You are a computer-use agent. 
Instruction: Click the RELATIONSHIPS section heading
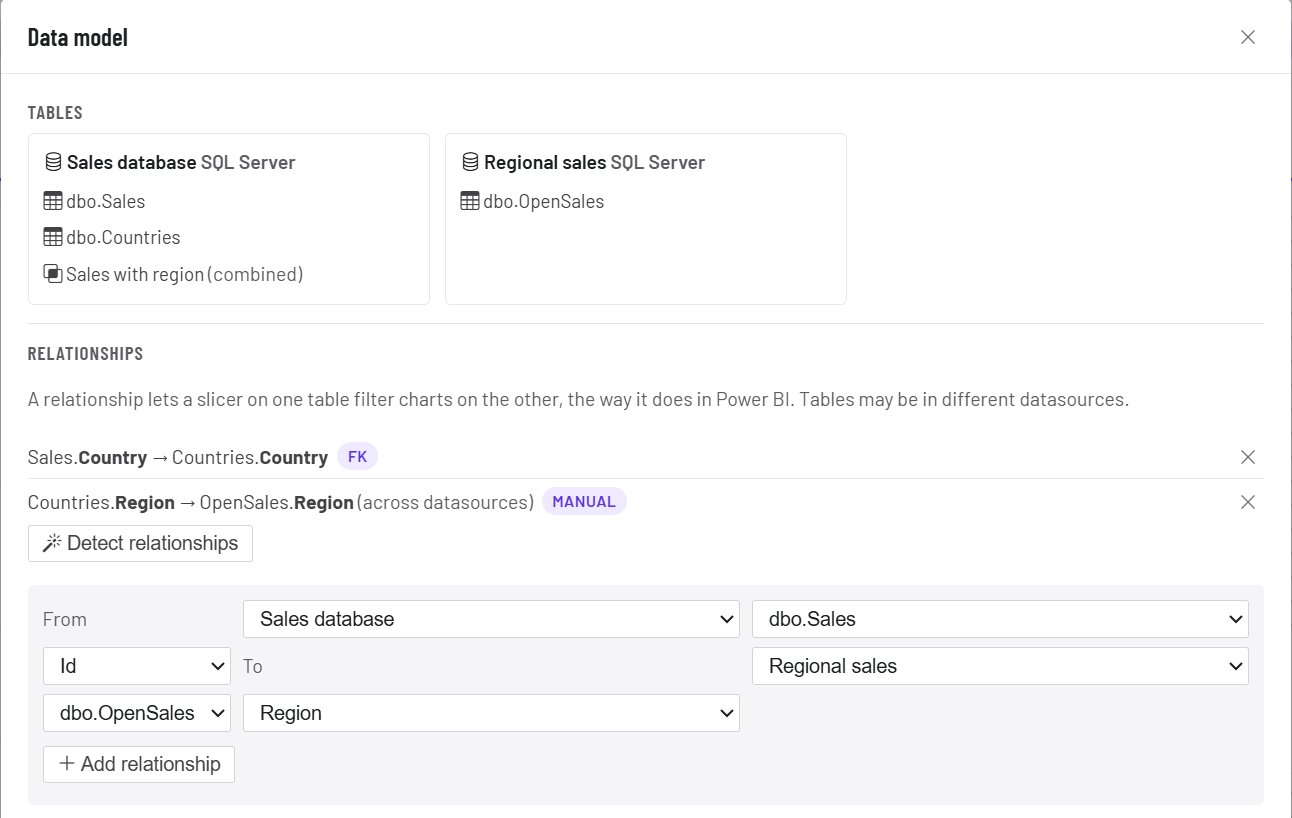(85, 354)
